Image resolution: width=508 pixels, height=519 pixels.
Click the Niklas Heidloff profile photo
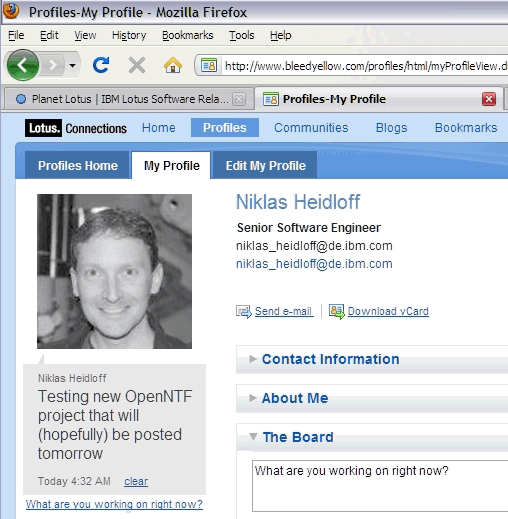[x=114, y=271]
